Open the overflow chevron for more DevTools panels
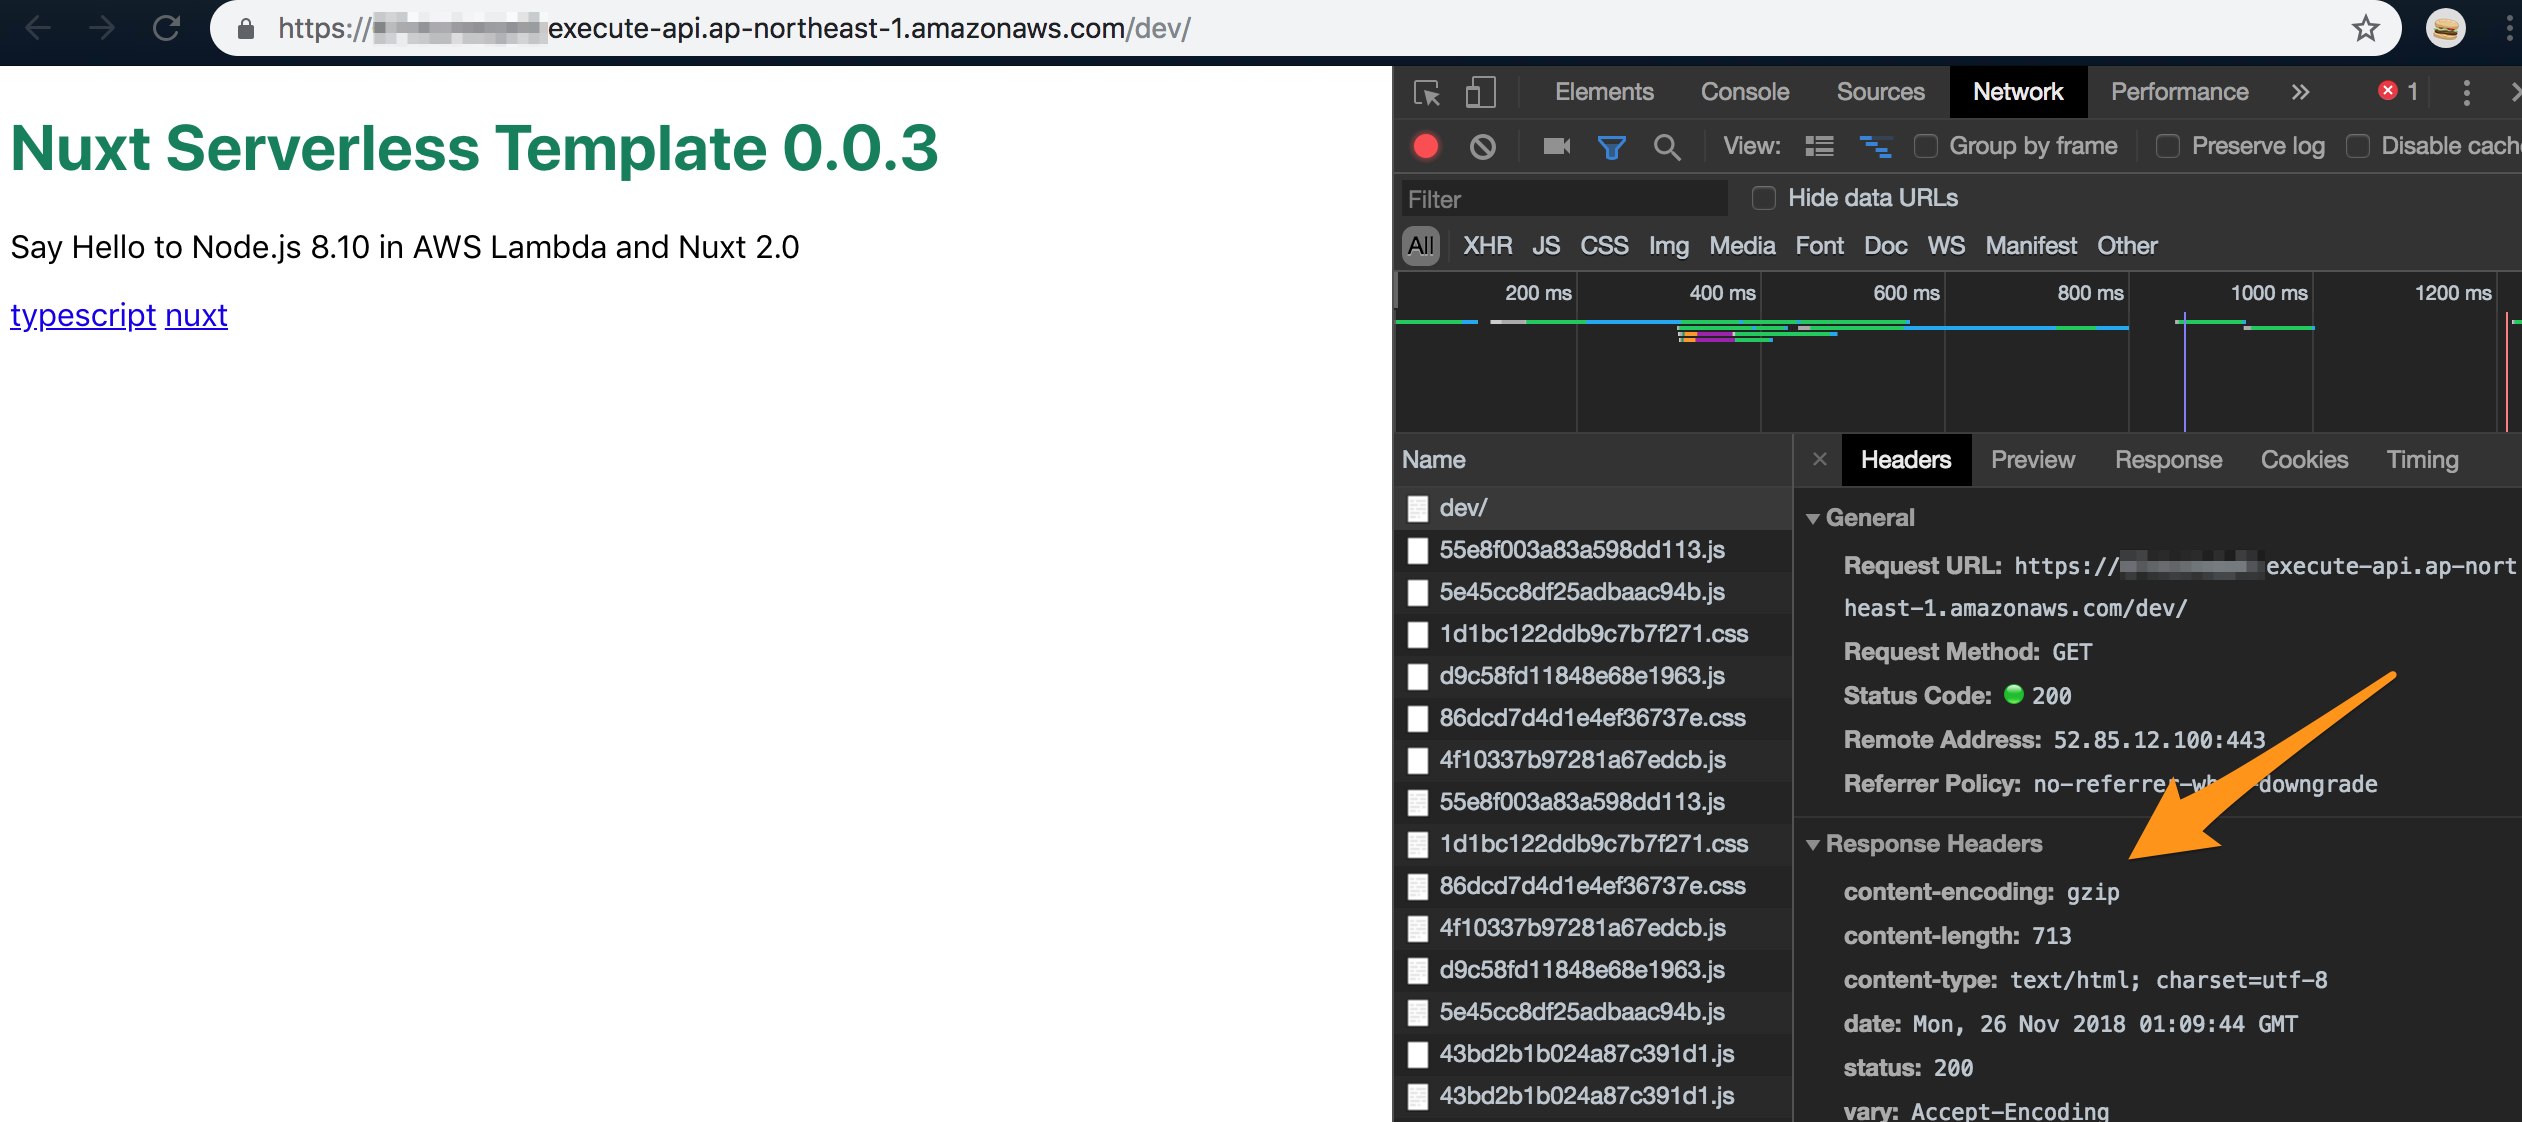The width and height of the screenshot is (2522, 1122). coord(2301,92)
